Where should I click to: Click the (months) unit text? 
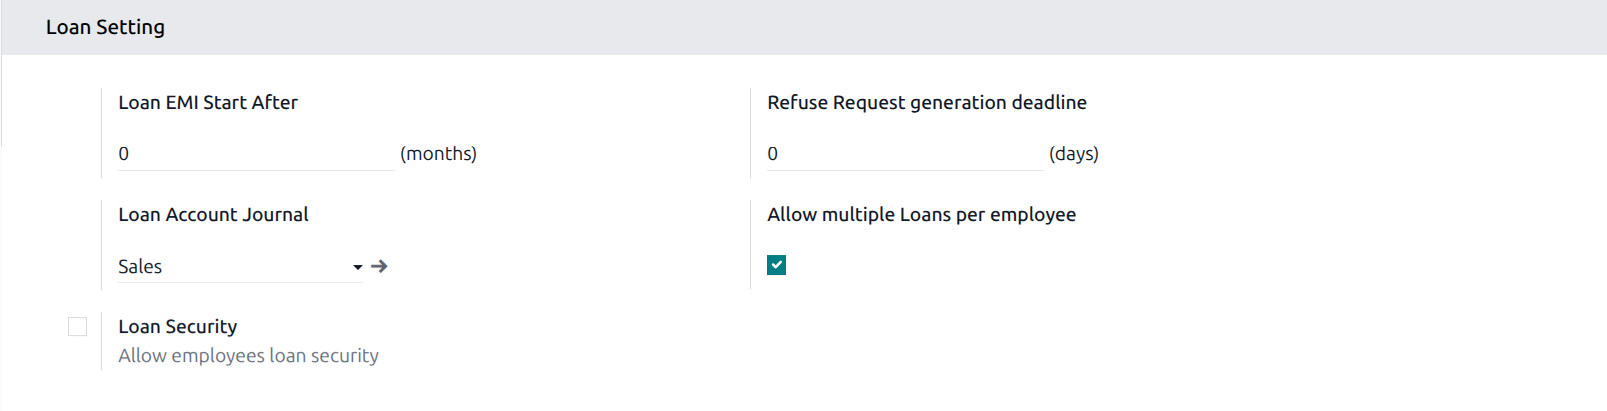pyautogui.click(x=438, y=154)
